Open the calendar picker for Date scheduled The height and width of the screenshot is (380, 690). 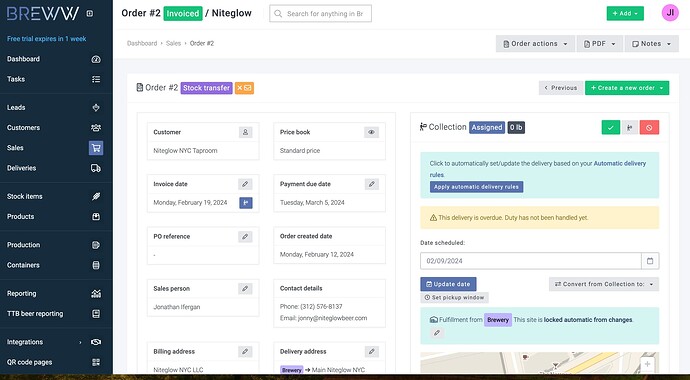click(650, 261)
